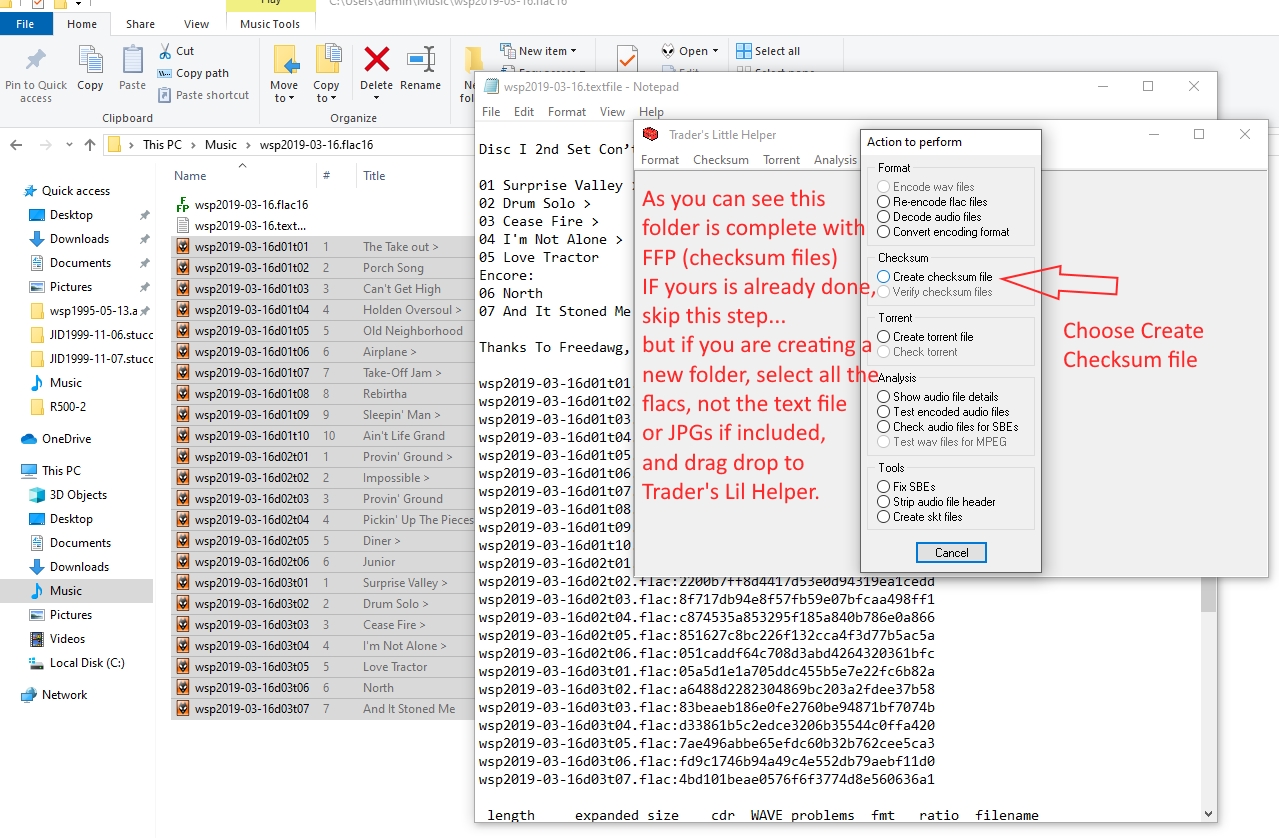Screen dimensions: 1279x838
Task: Click the Paste icon in ribbon
Action: 132,60
